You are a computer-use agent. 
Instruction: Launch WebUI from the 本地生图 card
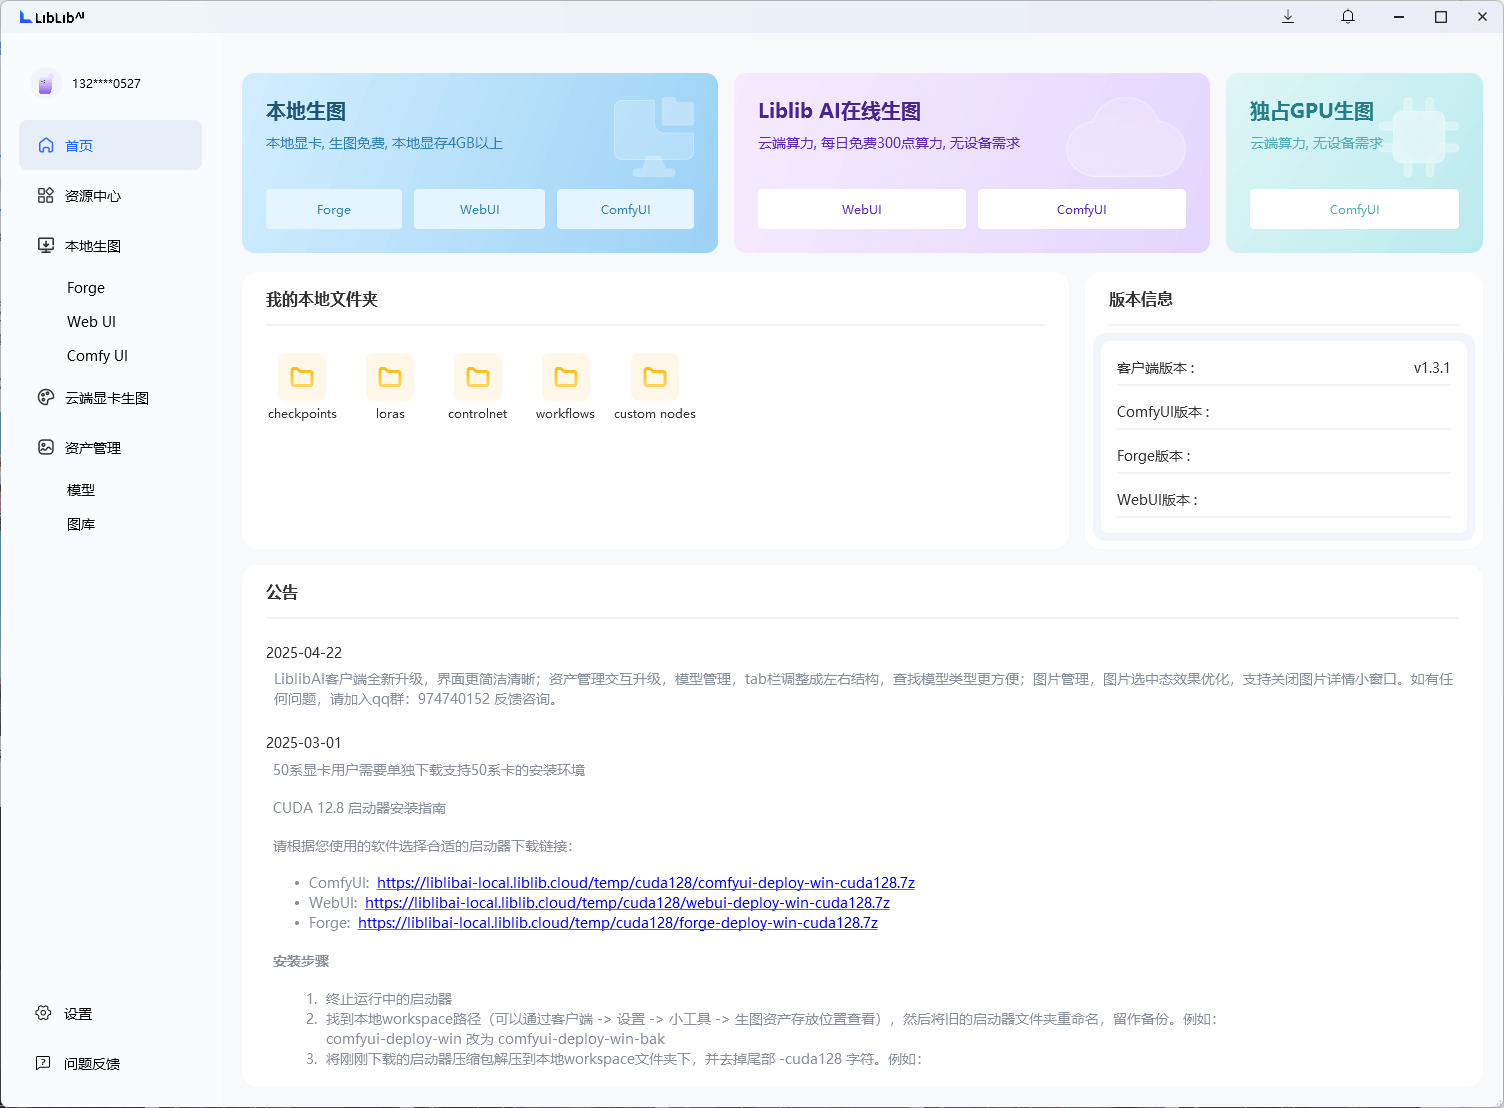click(x=480, y=209)
